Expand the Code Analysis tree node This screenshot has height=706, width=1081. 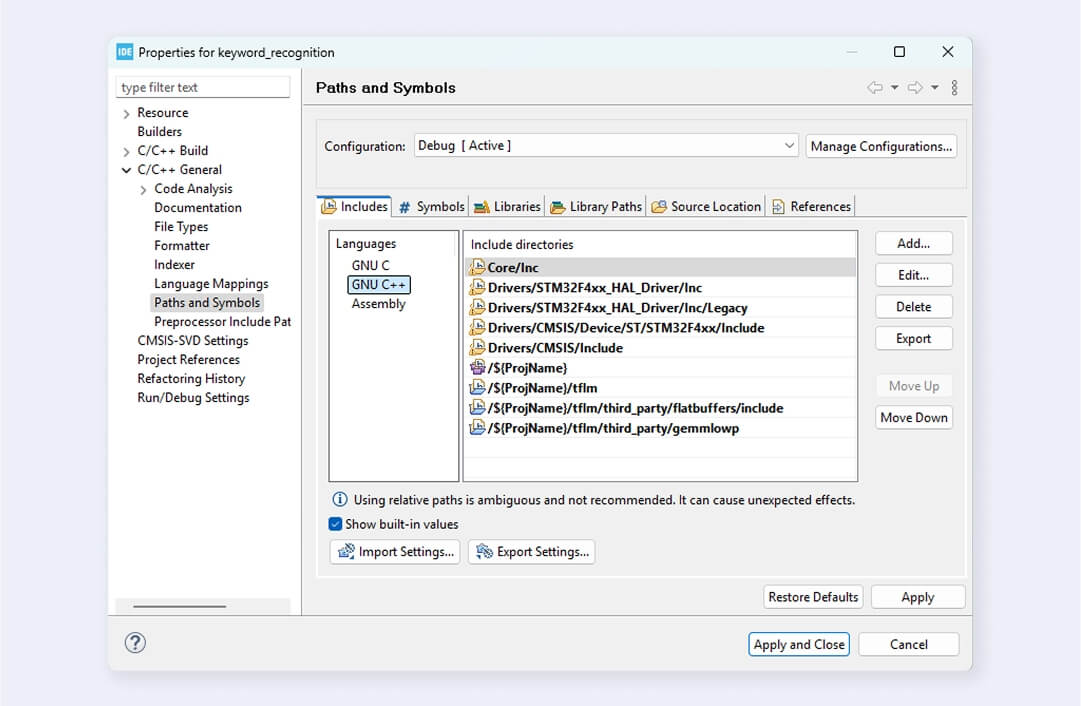[x=144, y=190]
